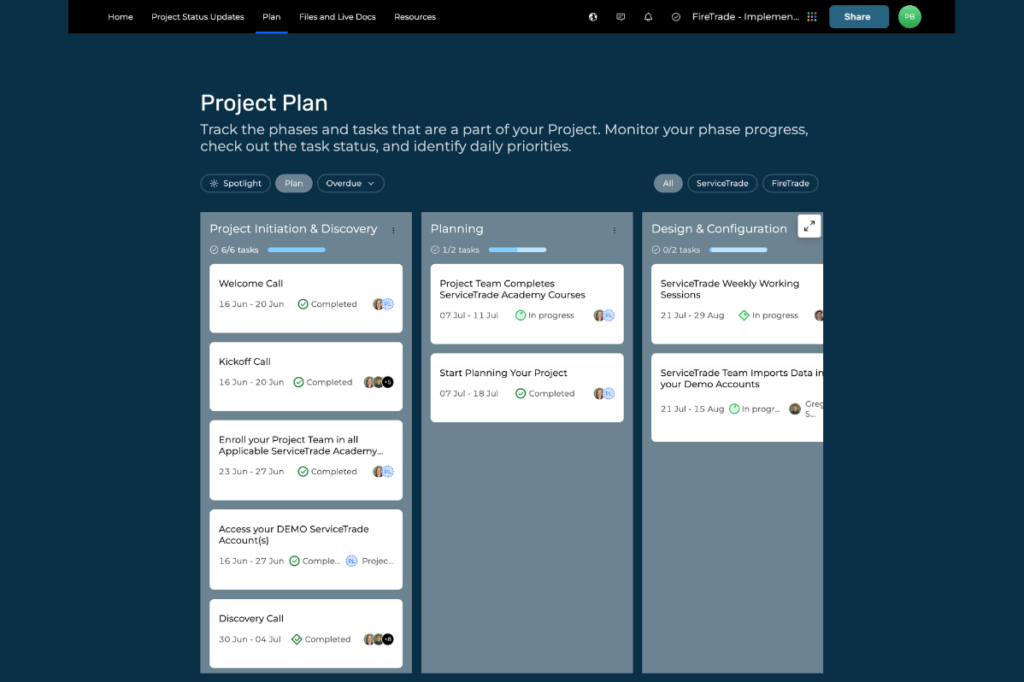Open the notifications bell icon
The image size is (1024, 682).
pos(647,16)
